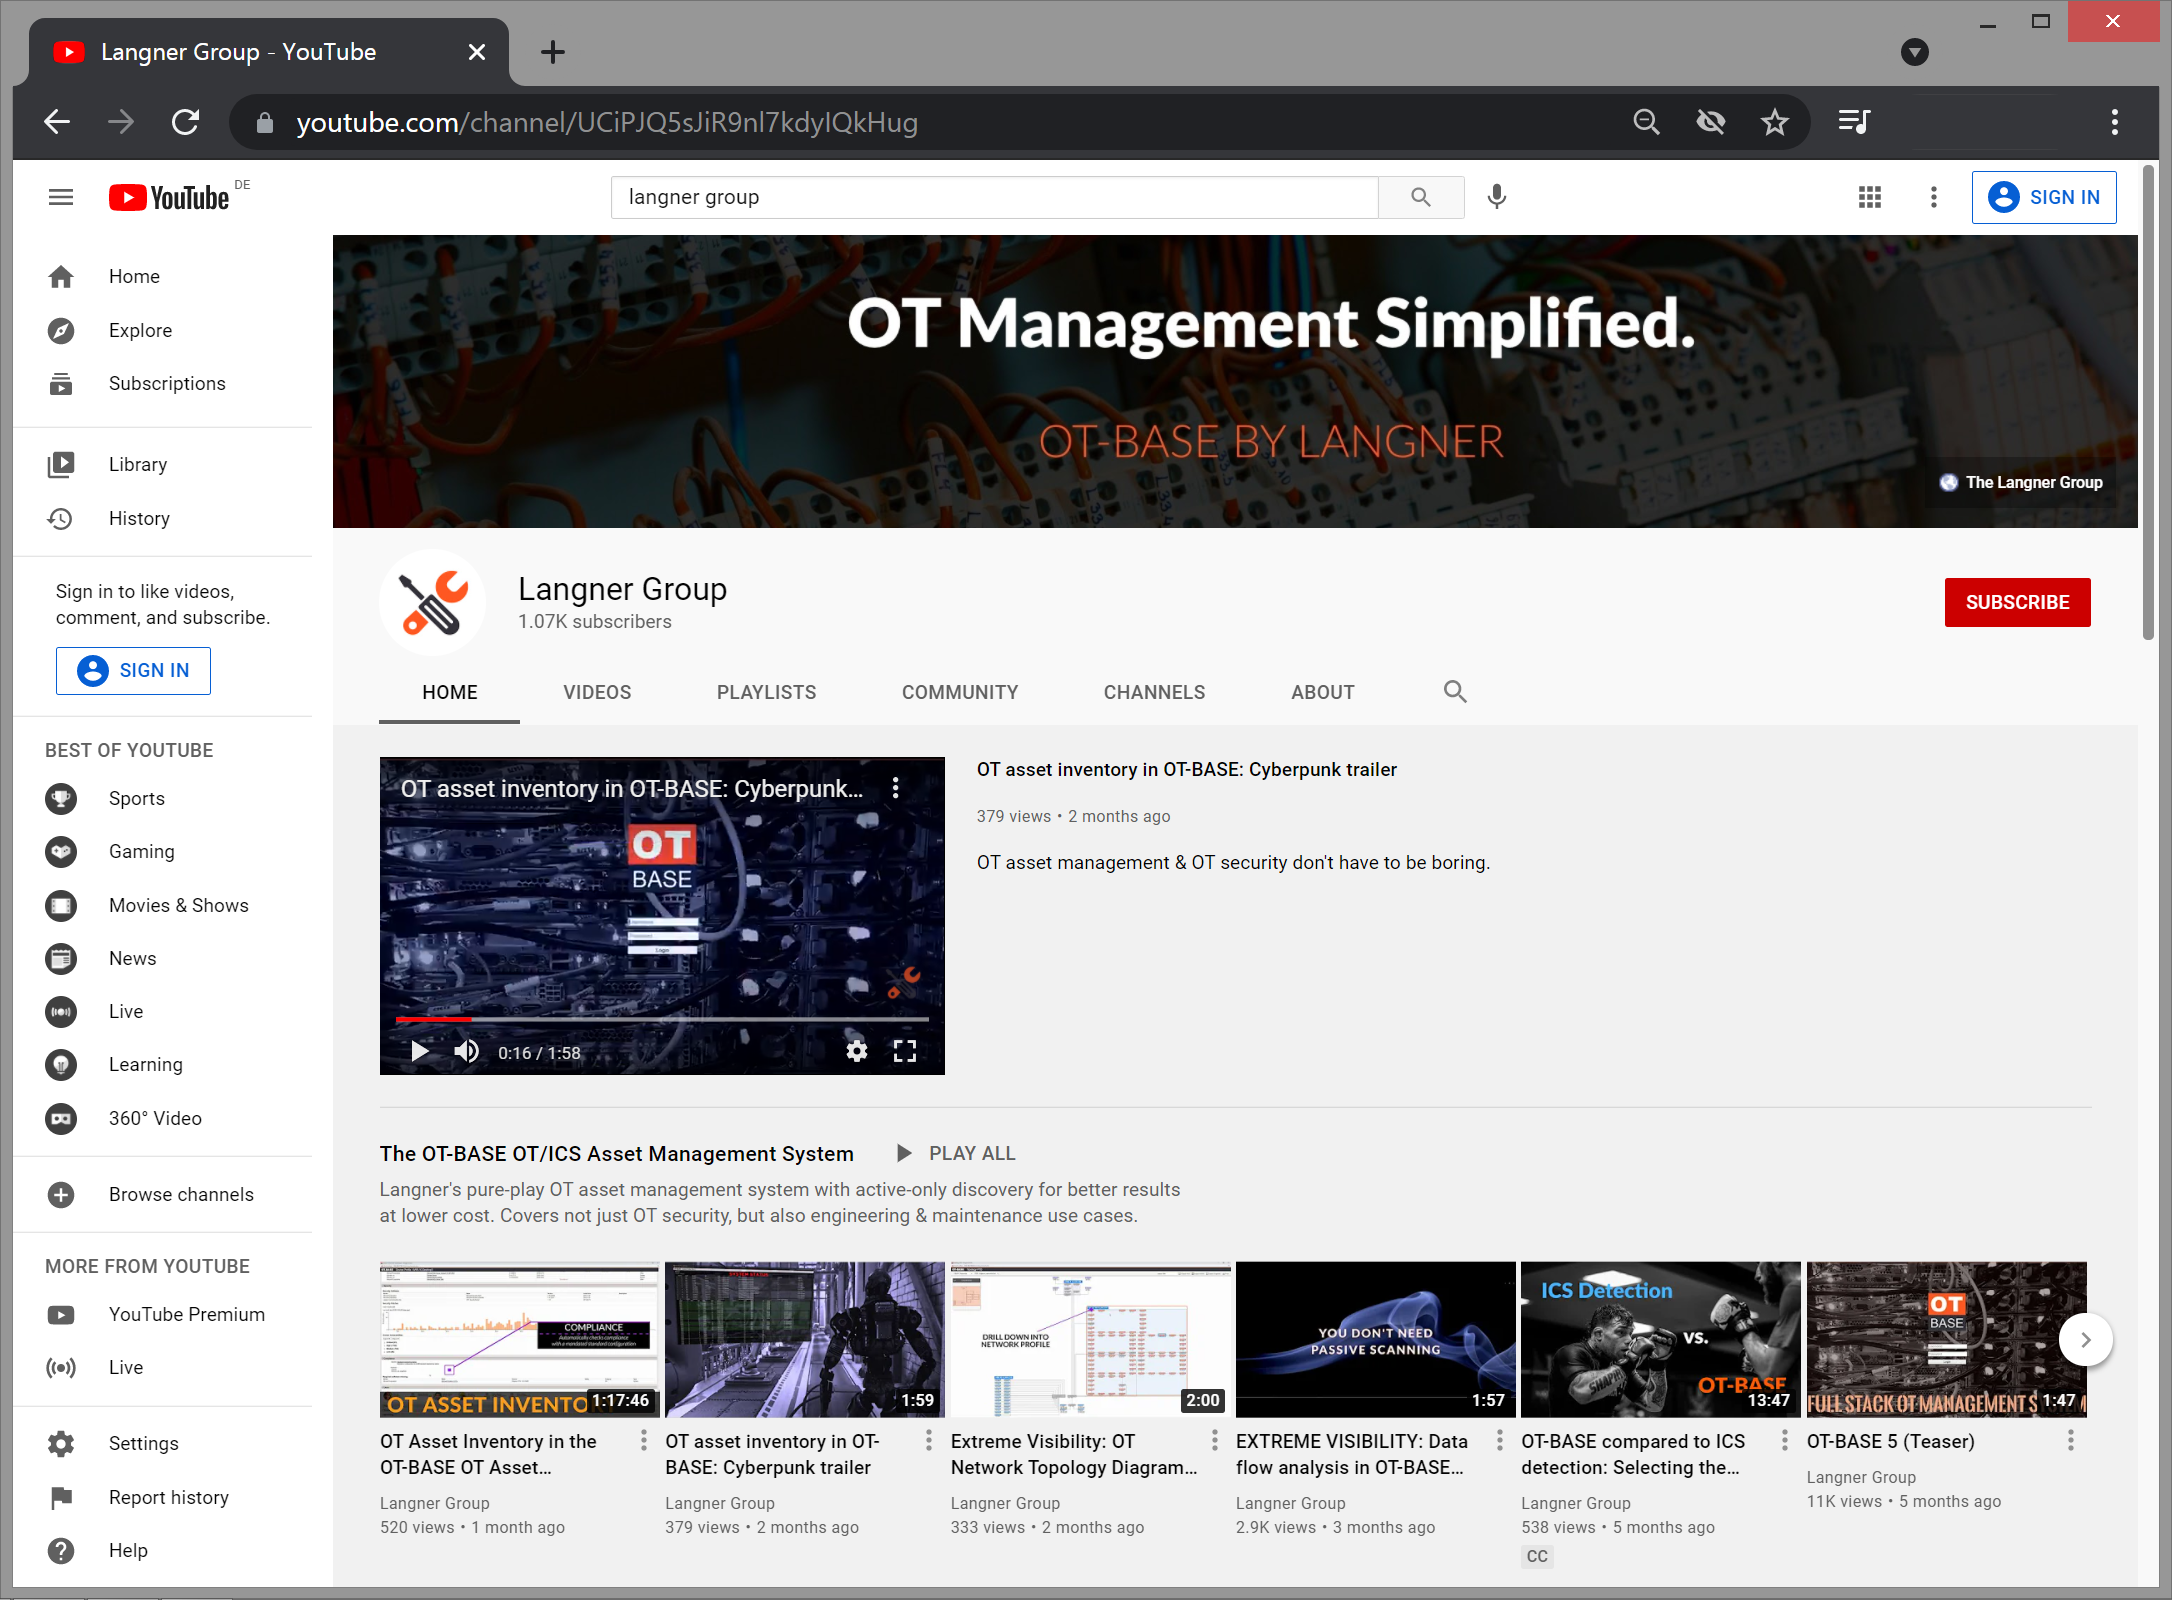Reload the page in browser
Image resolution: width=2172 pixels, height=1600 pixels.
186,122
